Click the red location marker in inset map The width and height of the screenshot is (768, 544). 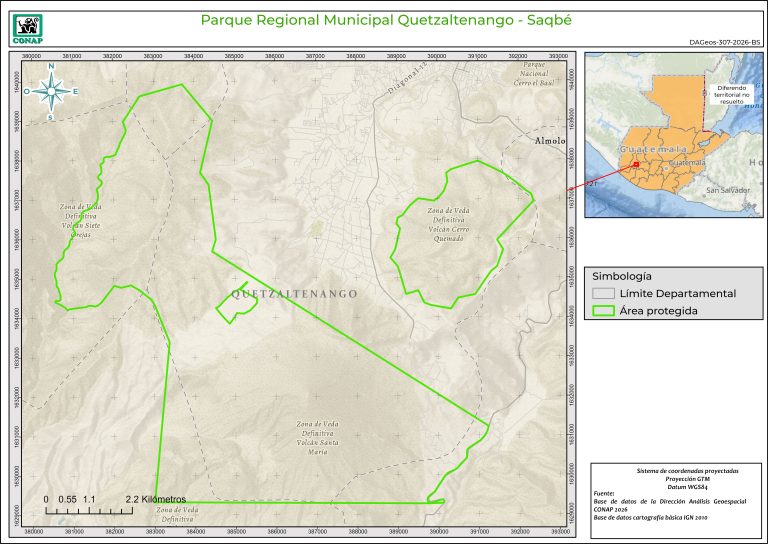[635, 167]
